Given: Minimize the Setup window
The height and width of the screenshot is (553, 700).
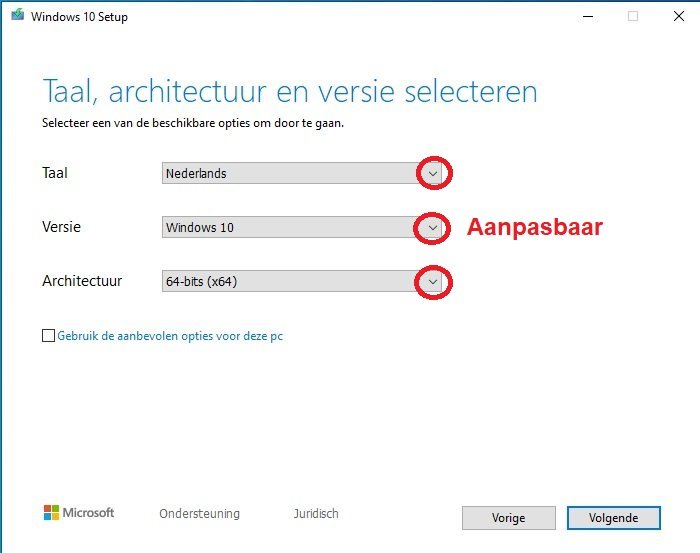Looking at the screenshot, I should (583, 16).
